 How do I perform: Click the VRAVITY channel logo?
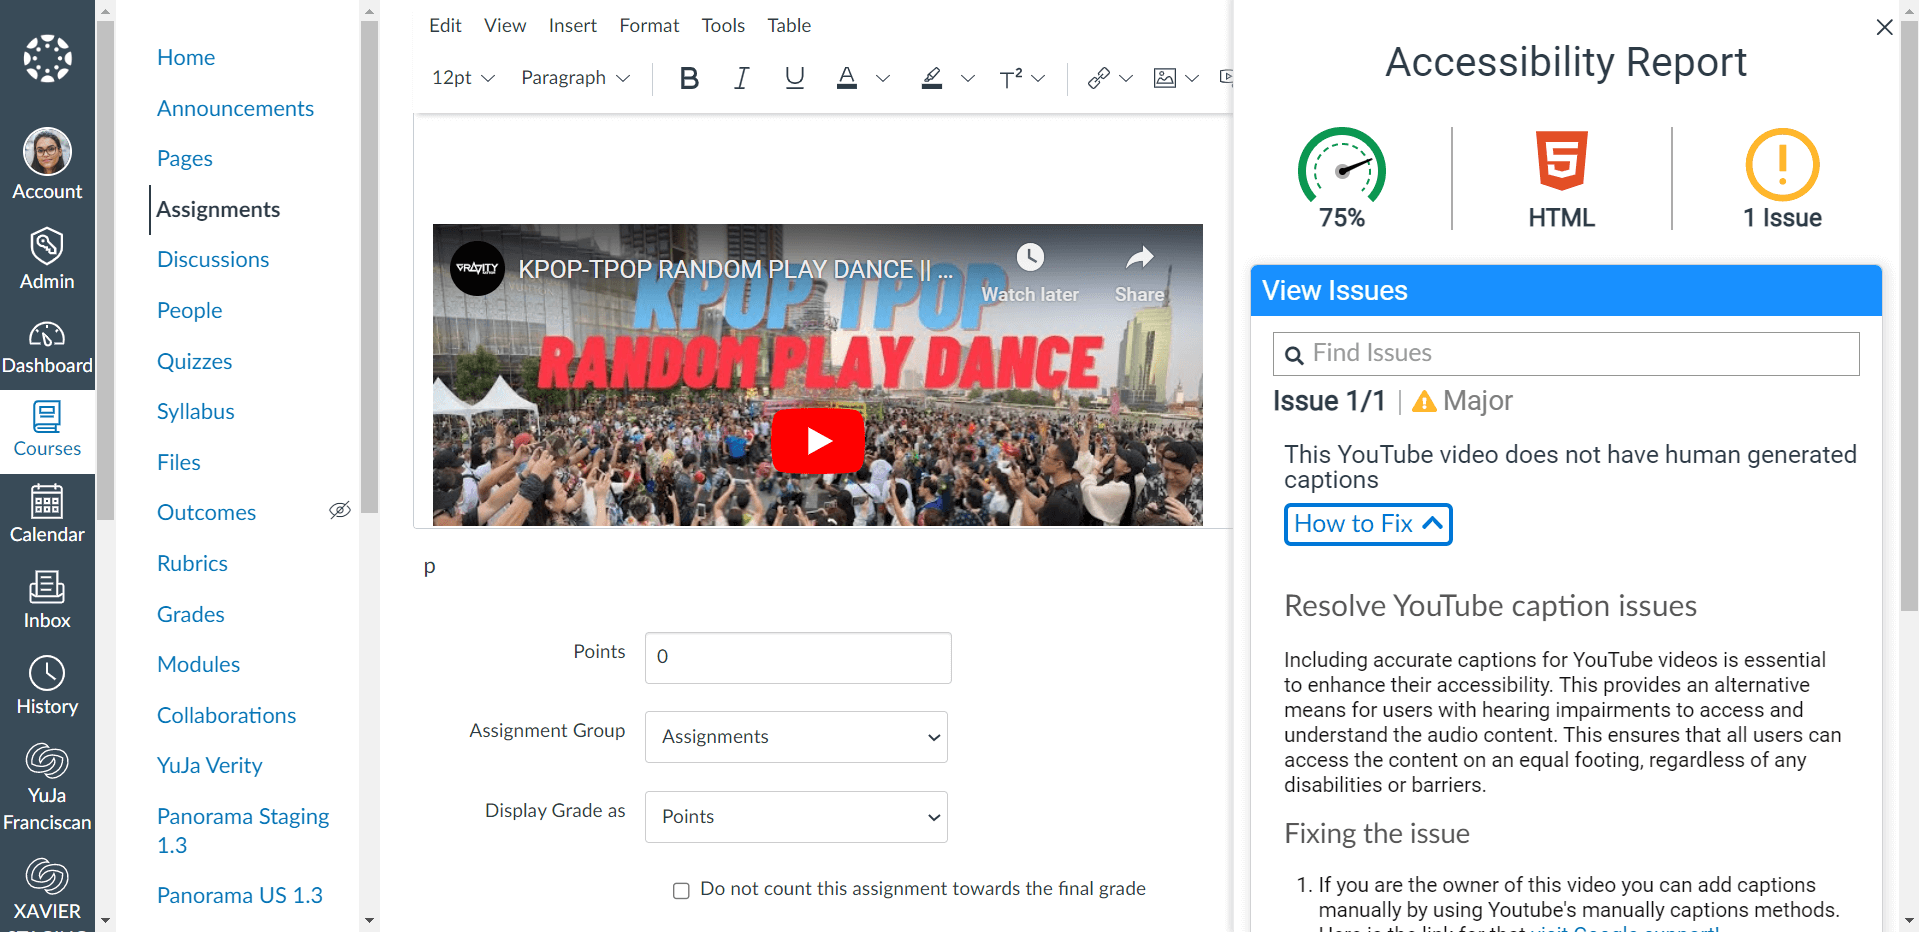[x=477, y=268]
